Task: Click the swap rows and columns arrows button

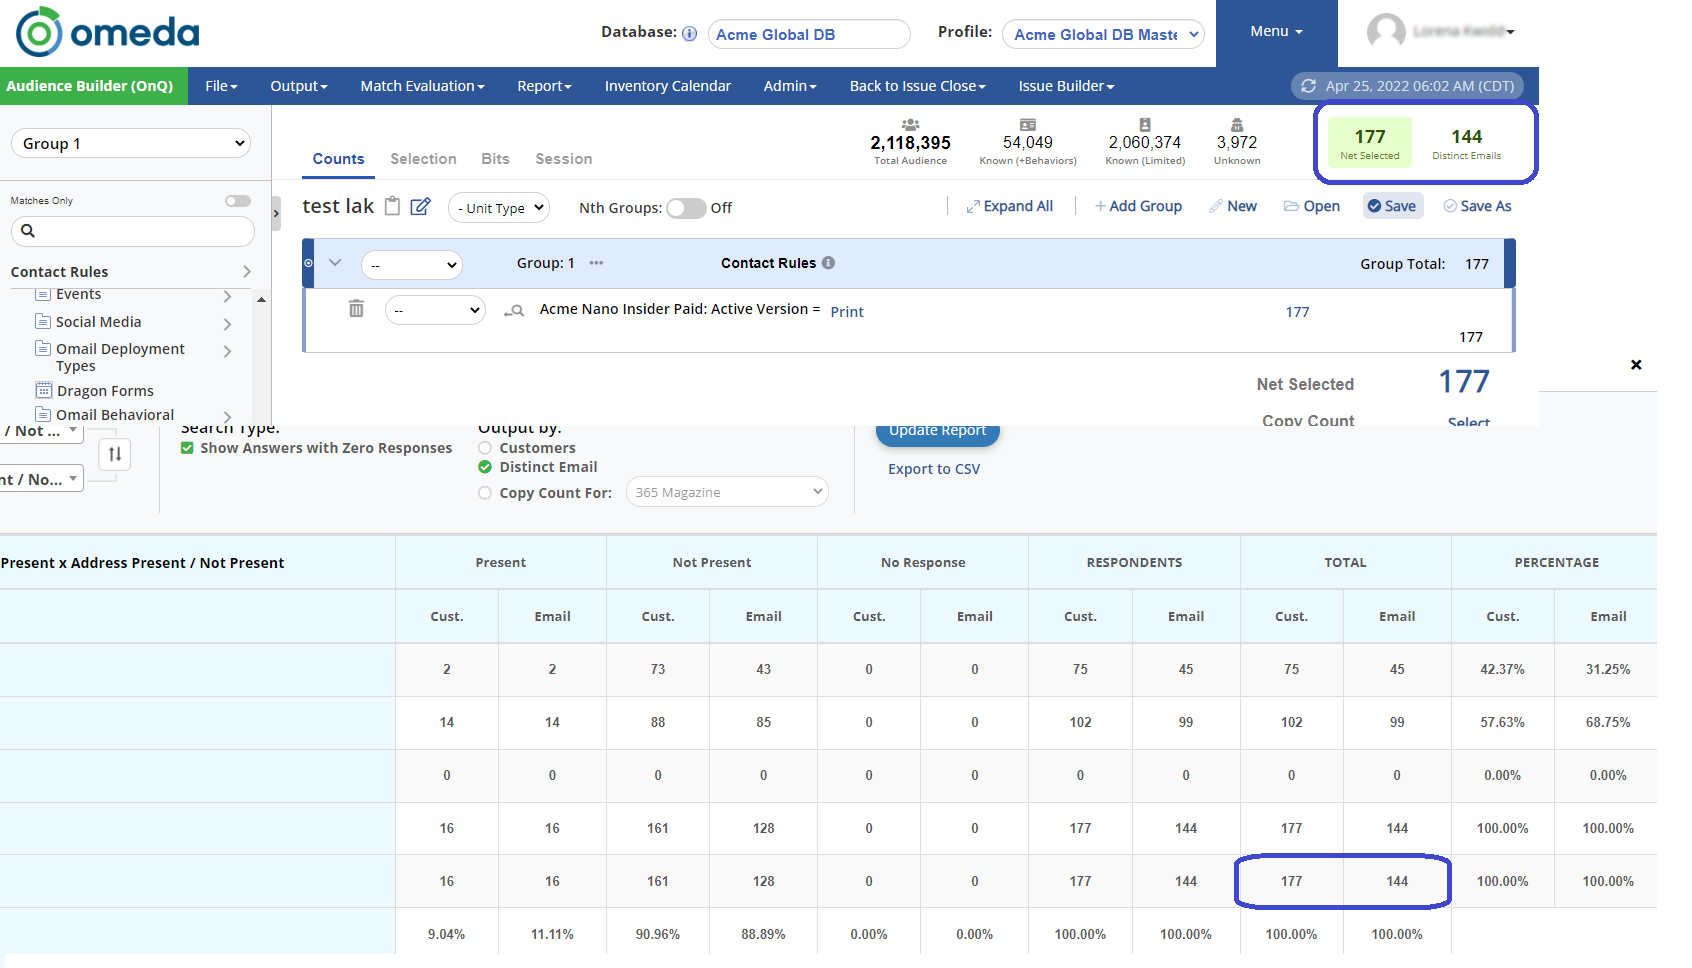Action: 115,454
